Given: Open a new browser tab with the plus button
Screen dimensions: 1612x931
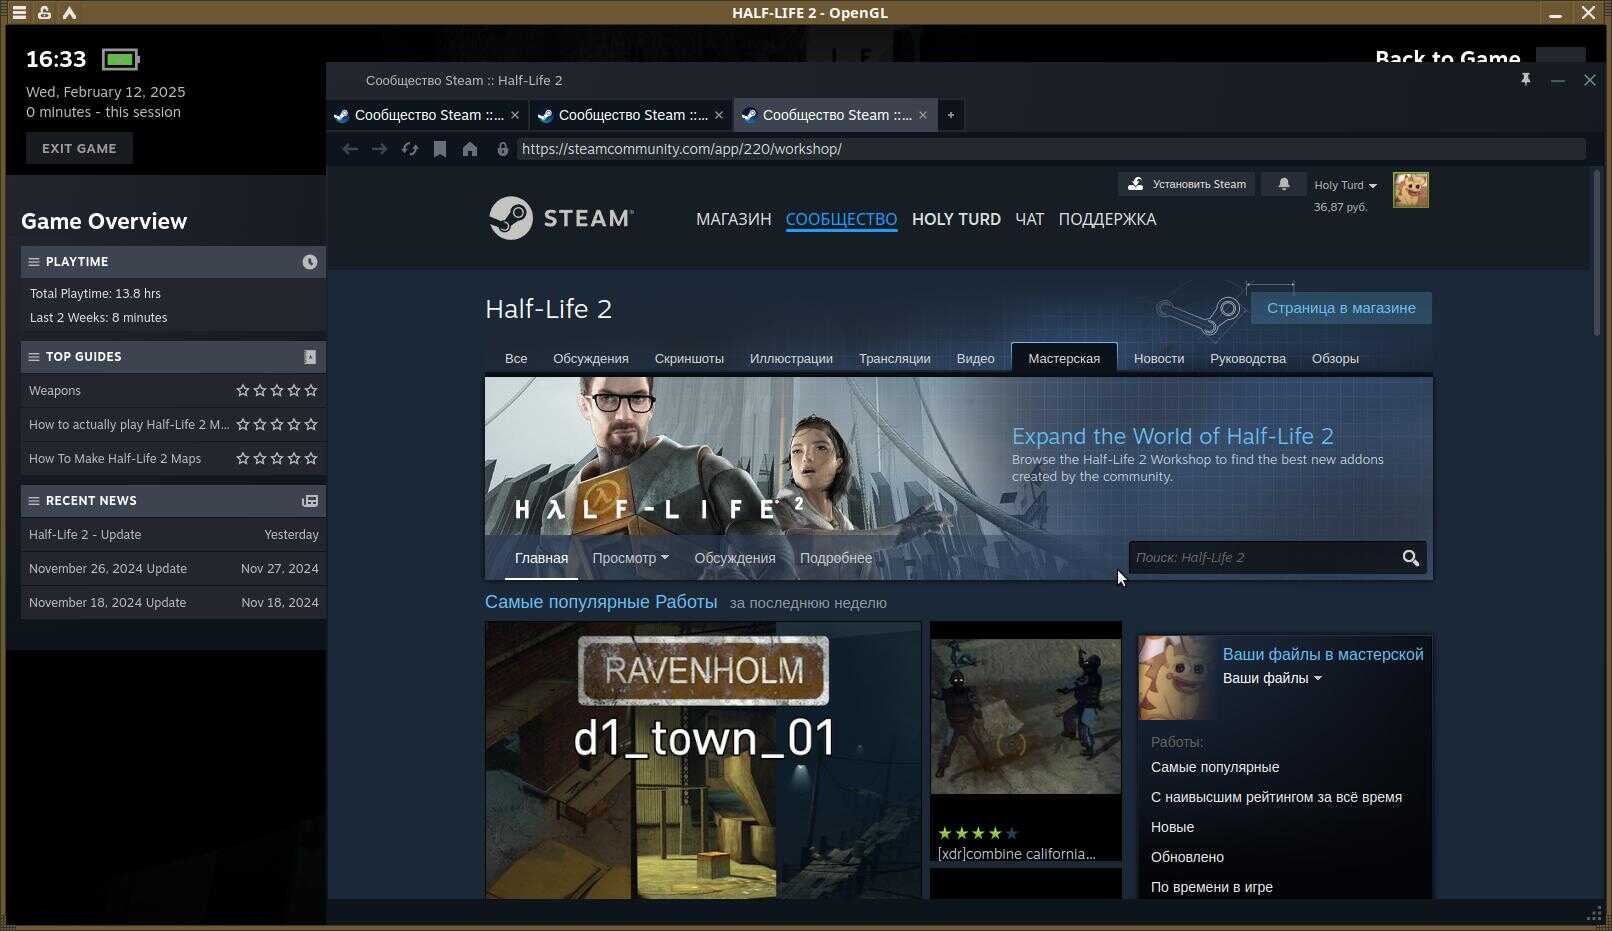Looking at the screenshot, I should pyautogui.click(x=951, y=115).
